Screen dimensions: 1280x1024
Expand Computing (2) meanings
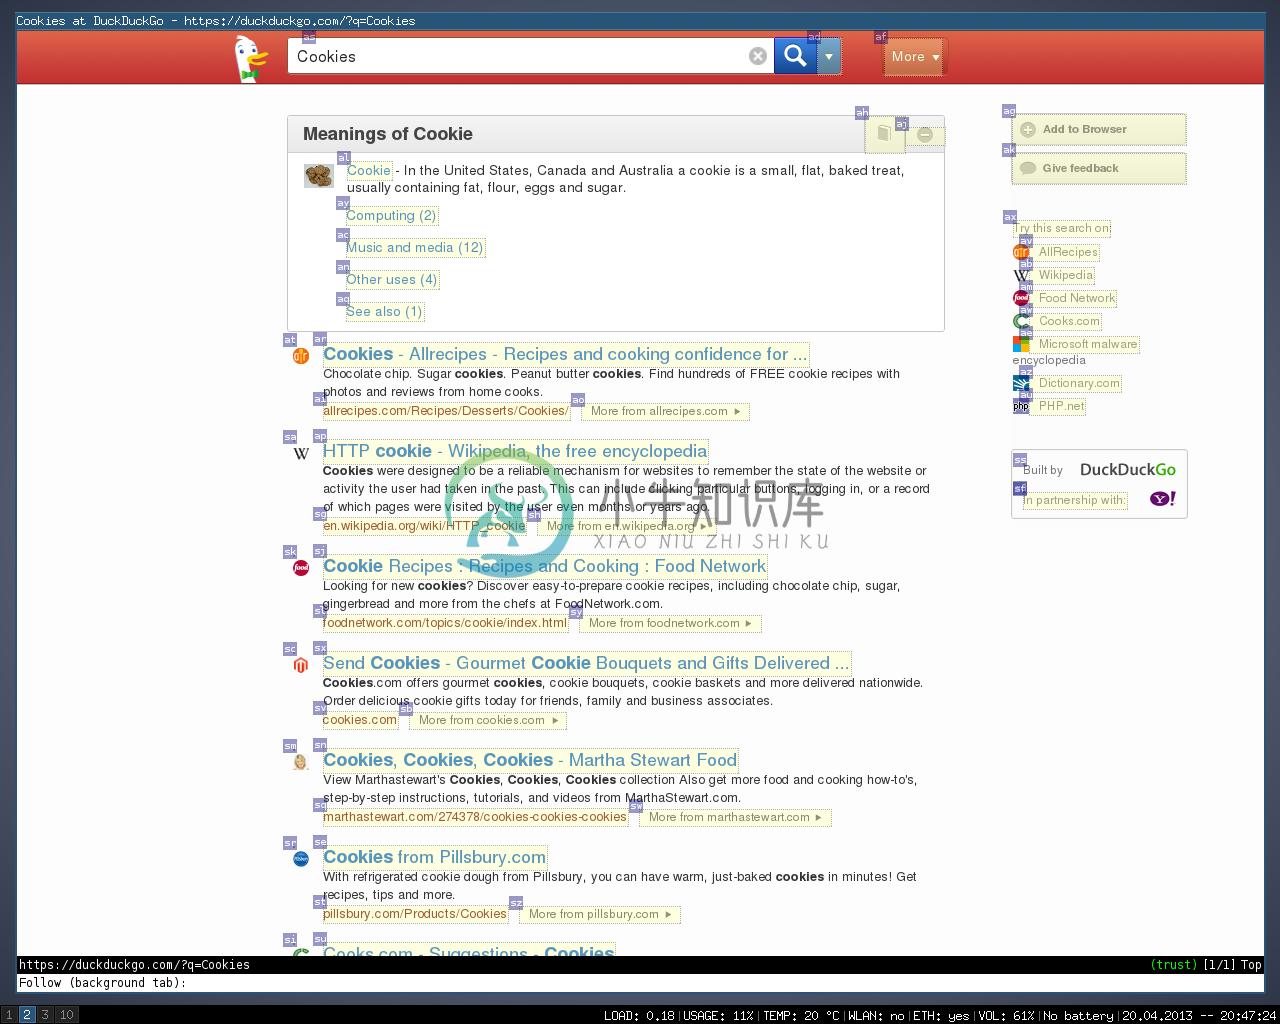point(391,215)
